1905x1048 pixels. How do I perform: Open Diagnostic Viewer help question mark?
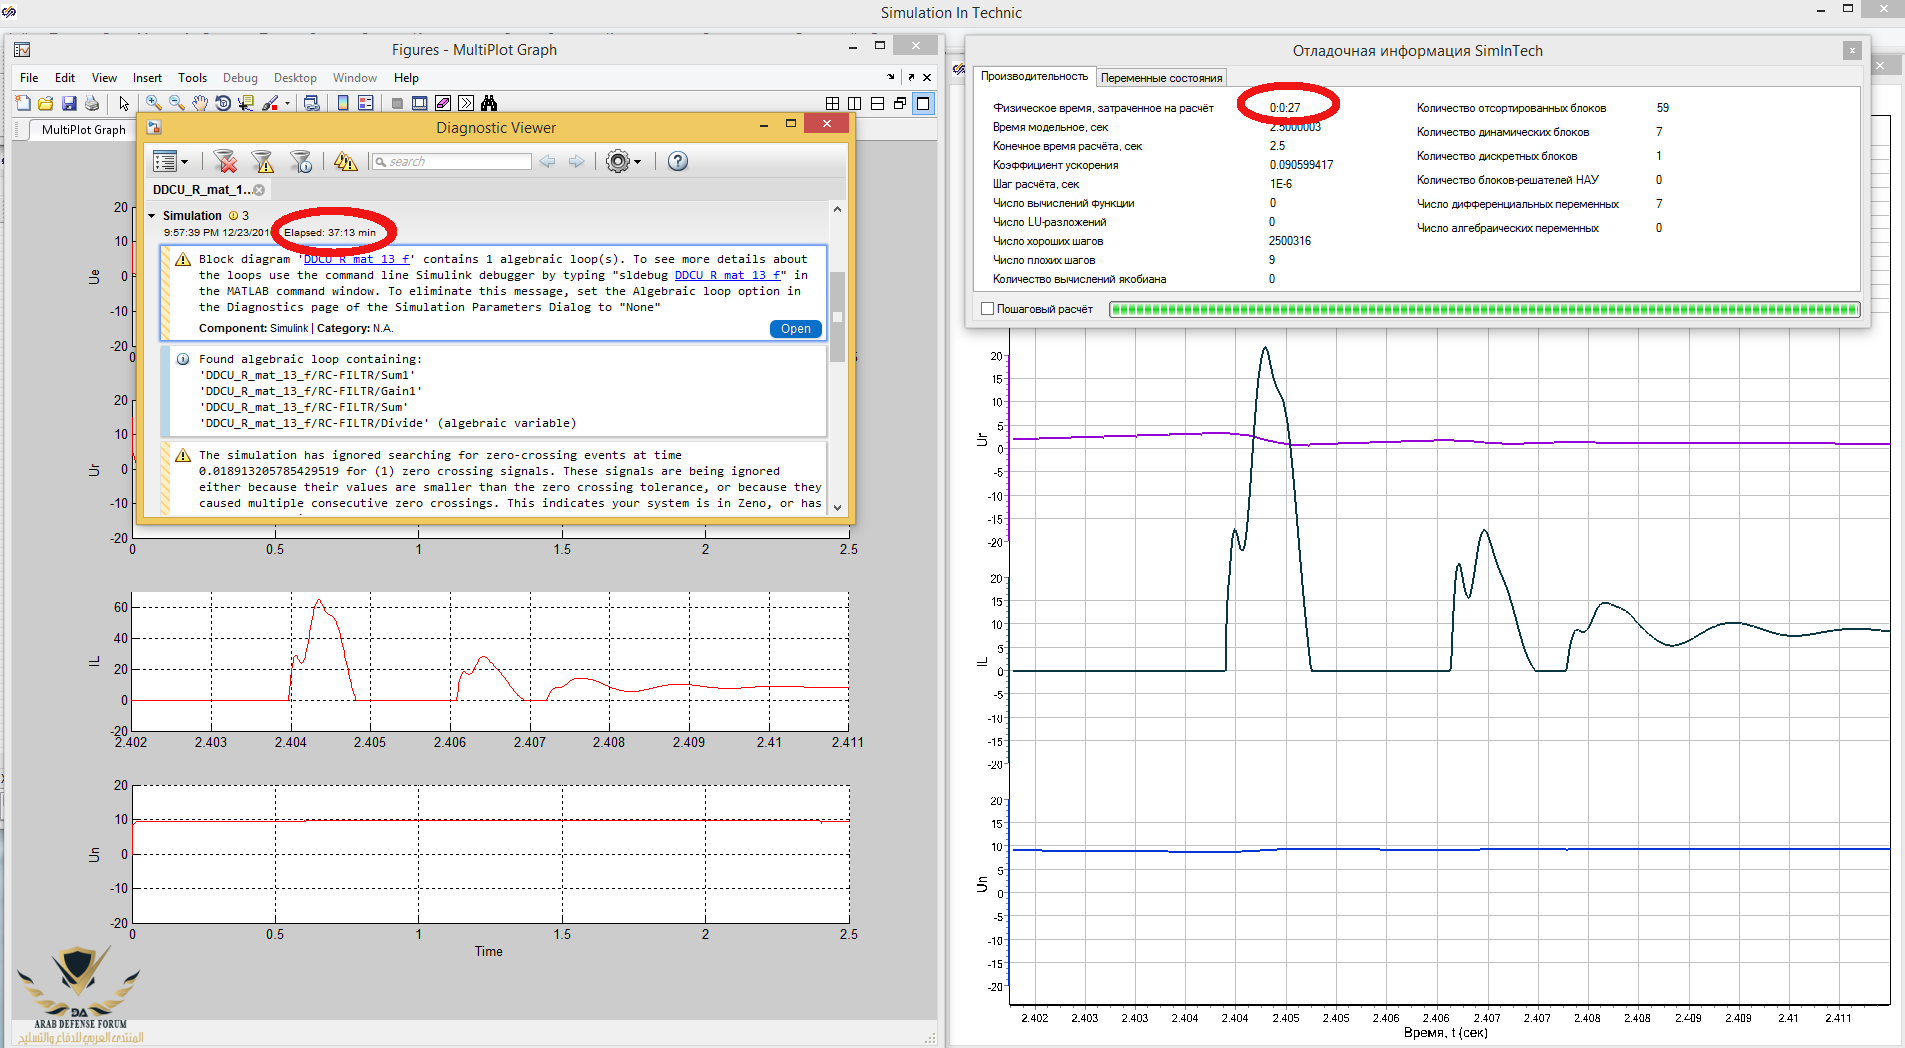(678, 161)
